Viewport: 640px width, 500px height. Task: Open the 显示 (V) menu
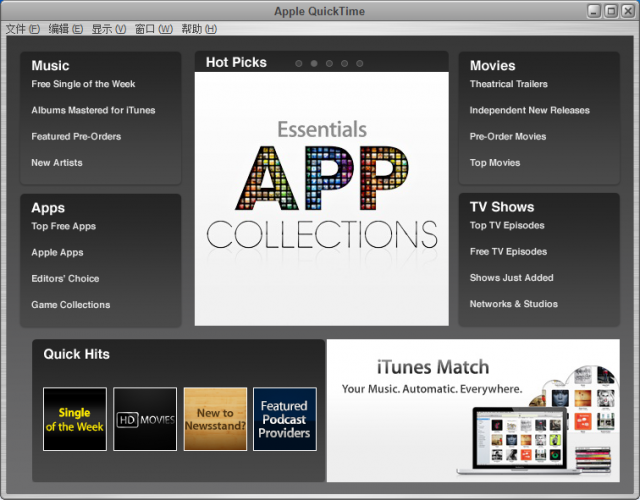[109, 29]
